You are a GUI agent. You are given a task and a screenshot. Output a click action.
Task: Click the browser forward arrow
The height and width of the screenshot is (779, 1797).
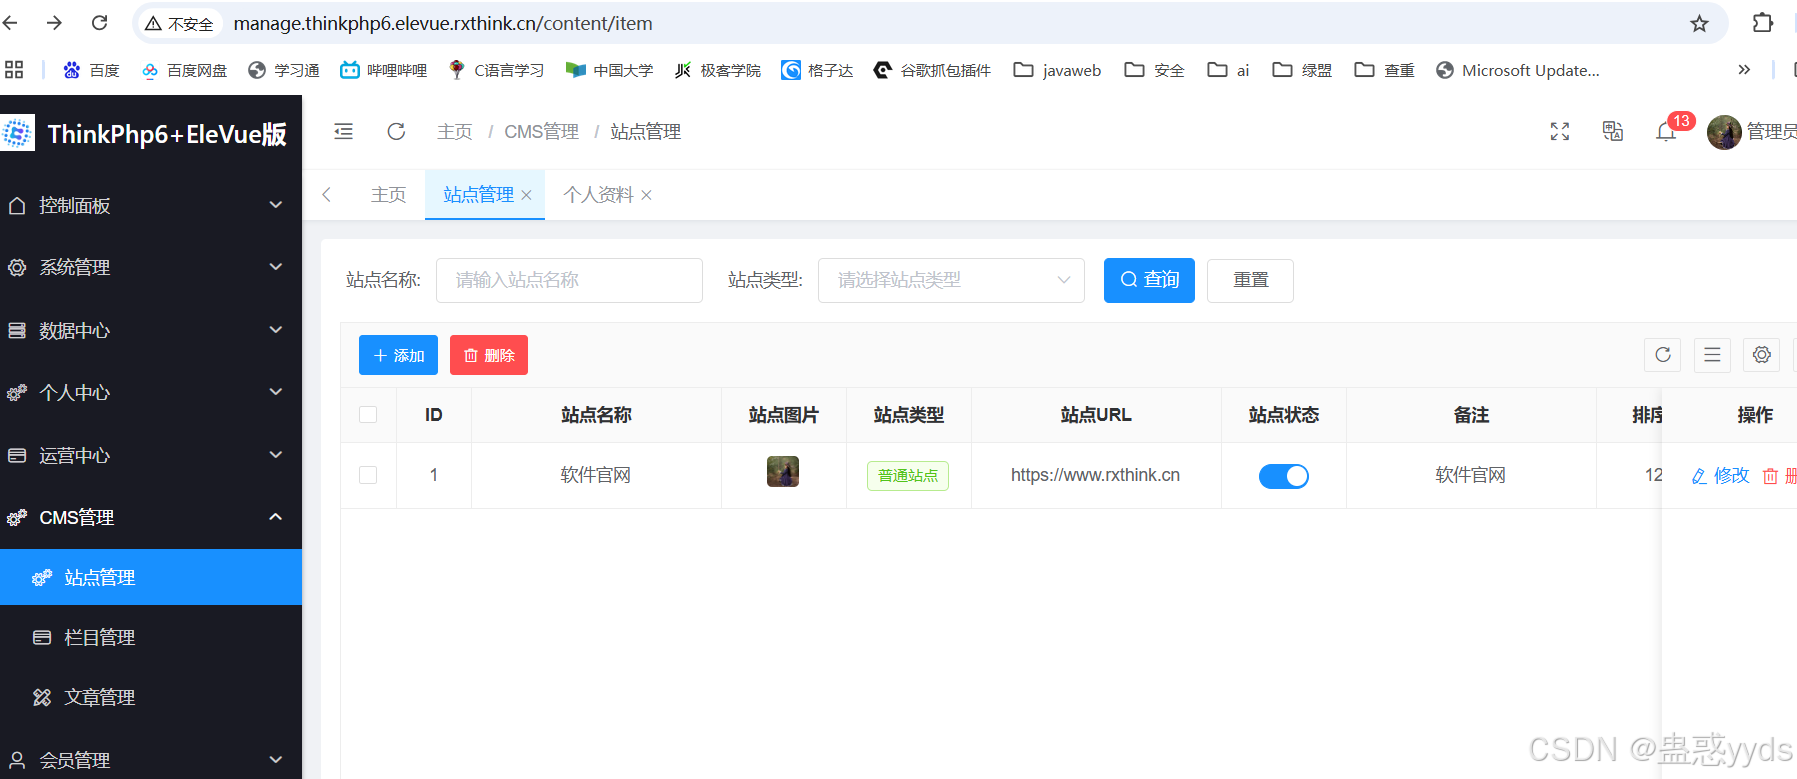55,22
